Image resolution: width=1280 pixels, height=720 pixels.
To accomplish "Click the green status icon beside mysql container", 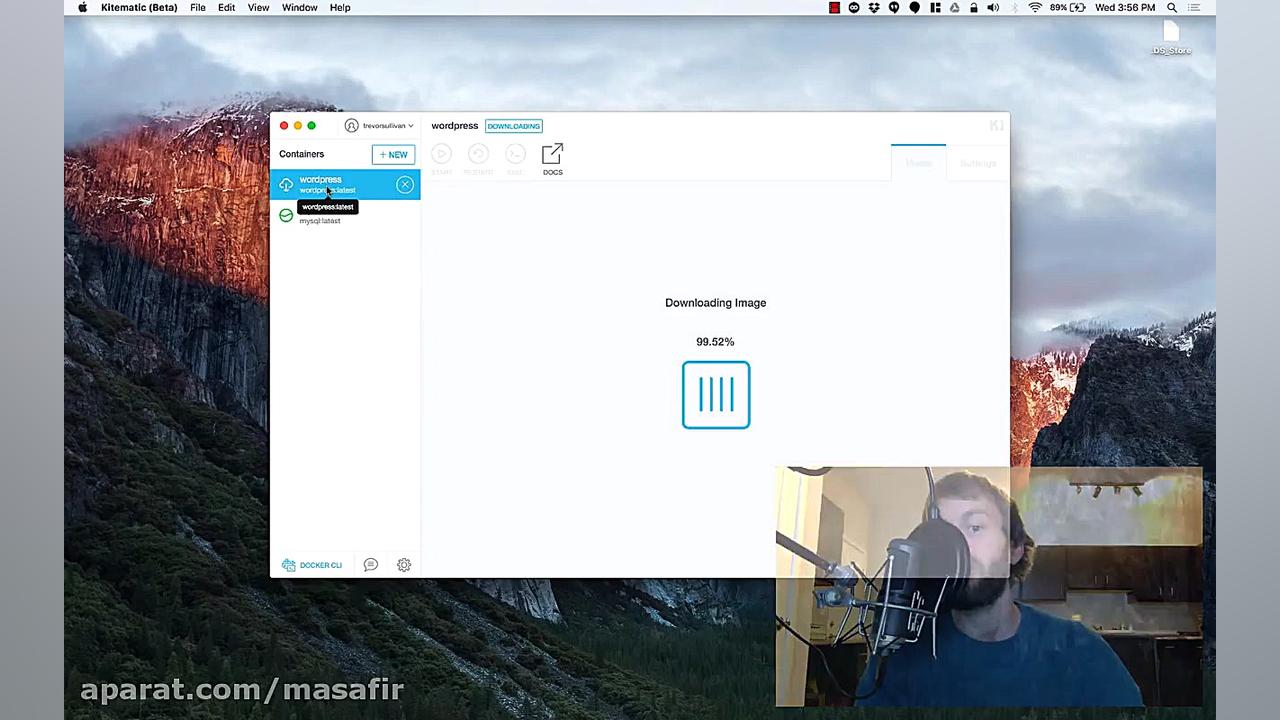I will coord(286,215).
